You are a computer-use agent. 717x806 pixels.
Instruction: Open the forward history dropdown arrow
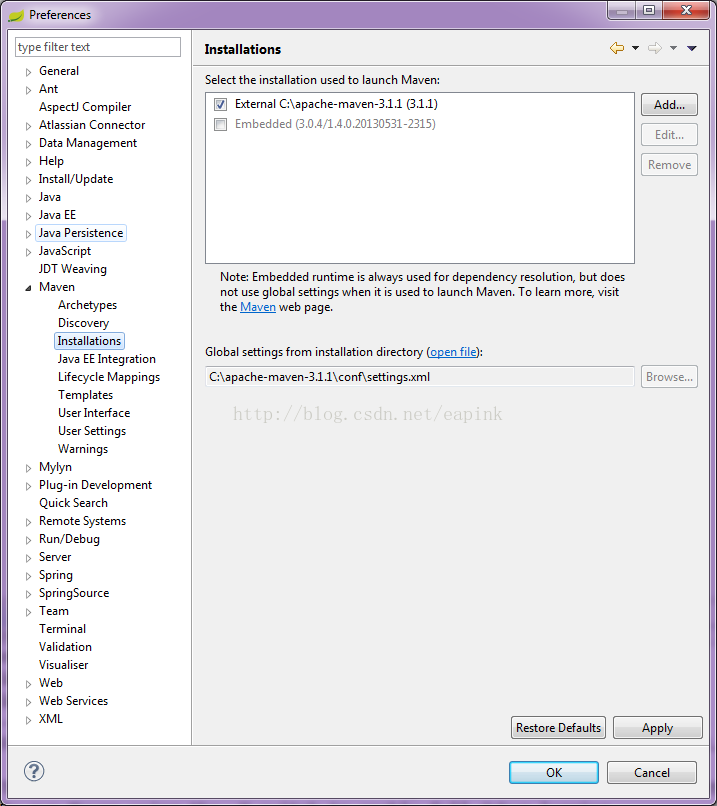tap(673, 48)
